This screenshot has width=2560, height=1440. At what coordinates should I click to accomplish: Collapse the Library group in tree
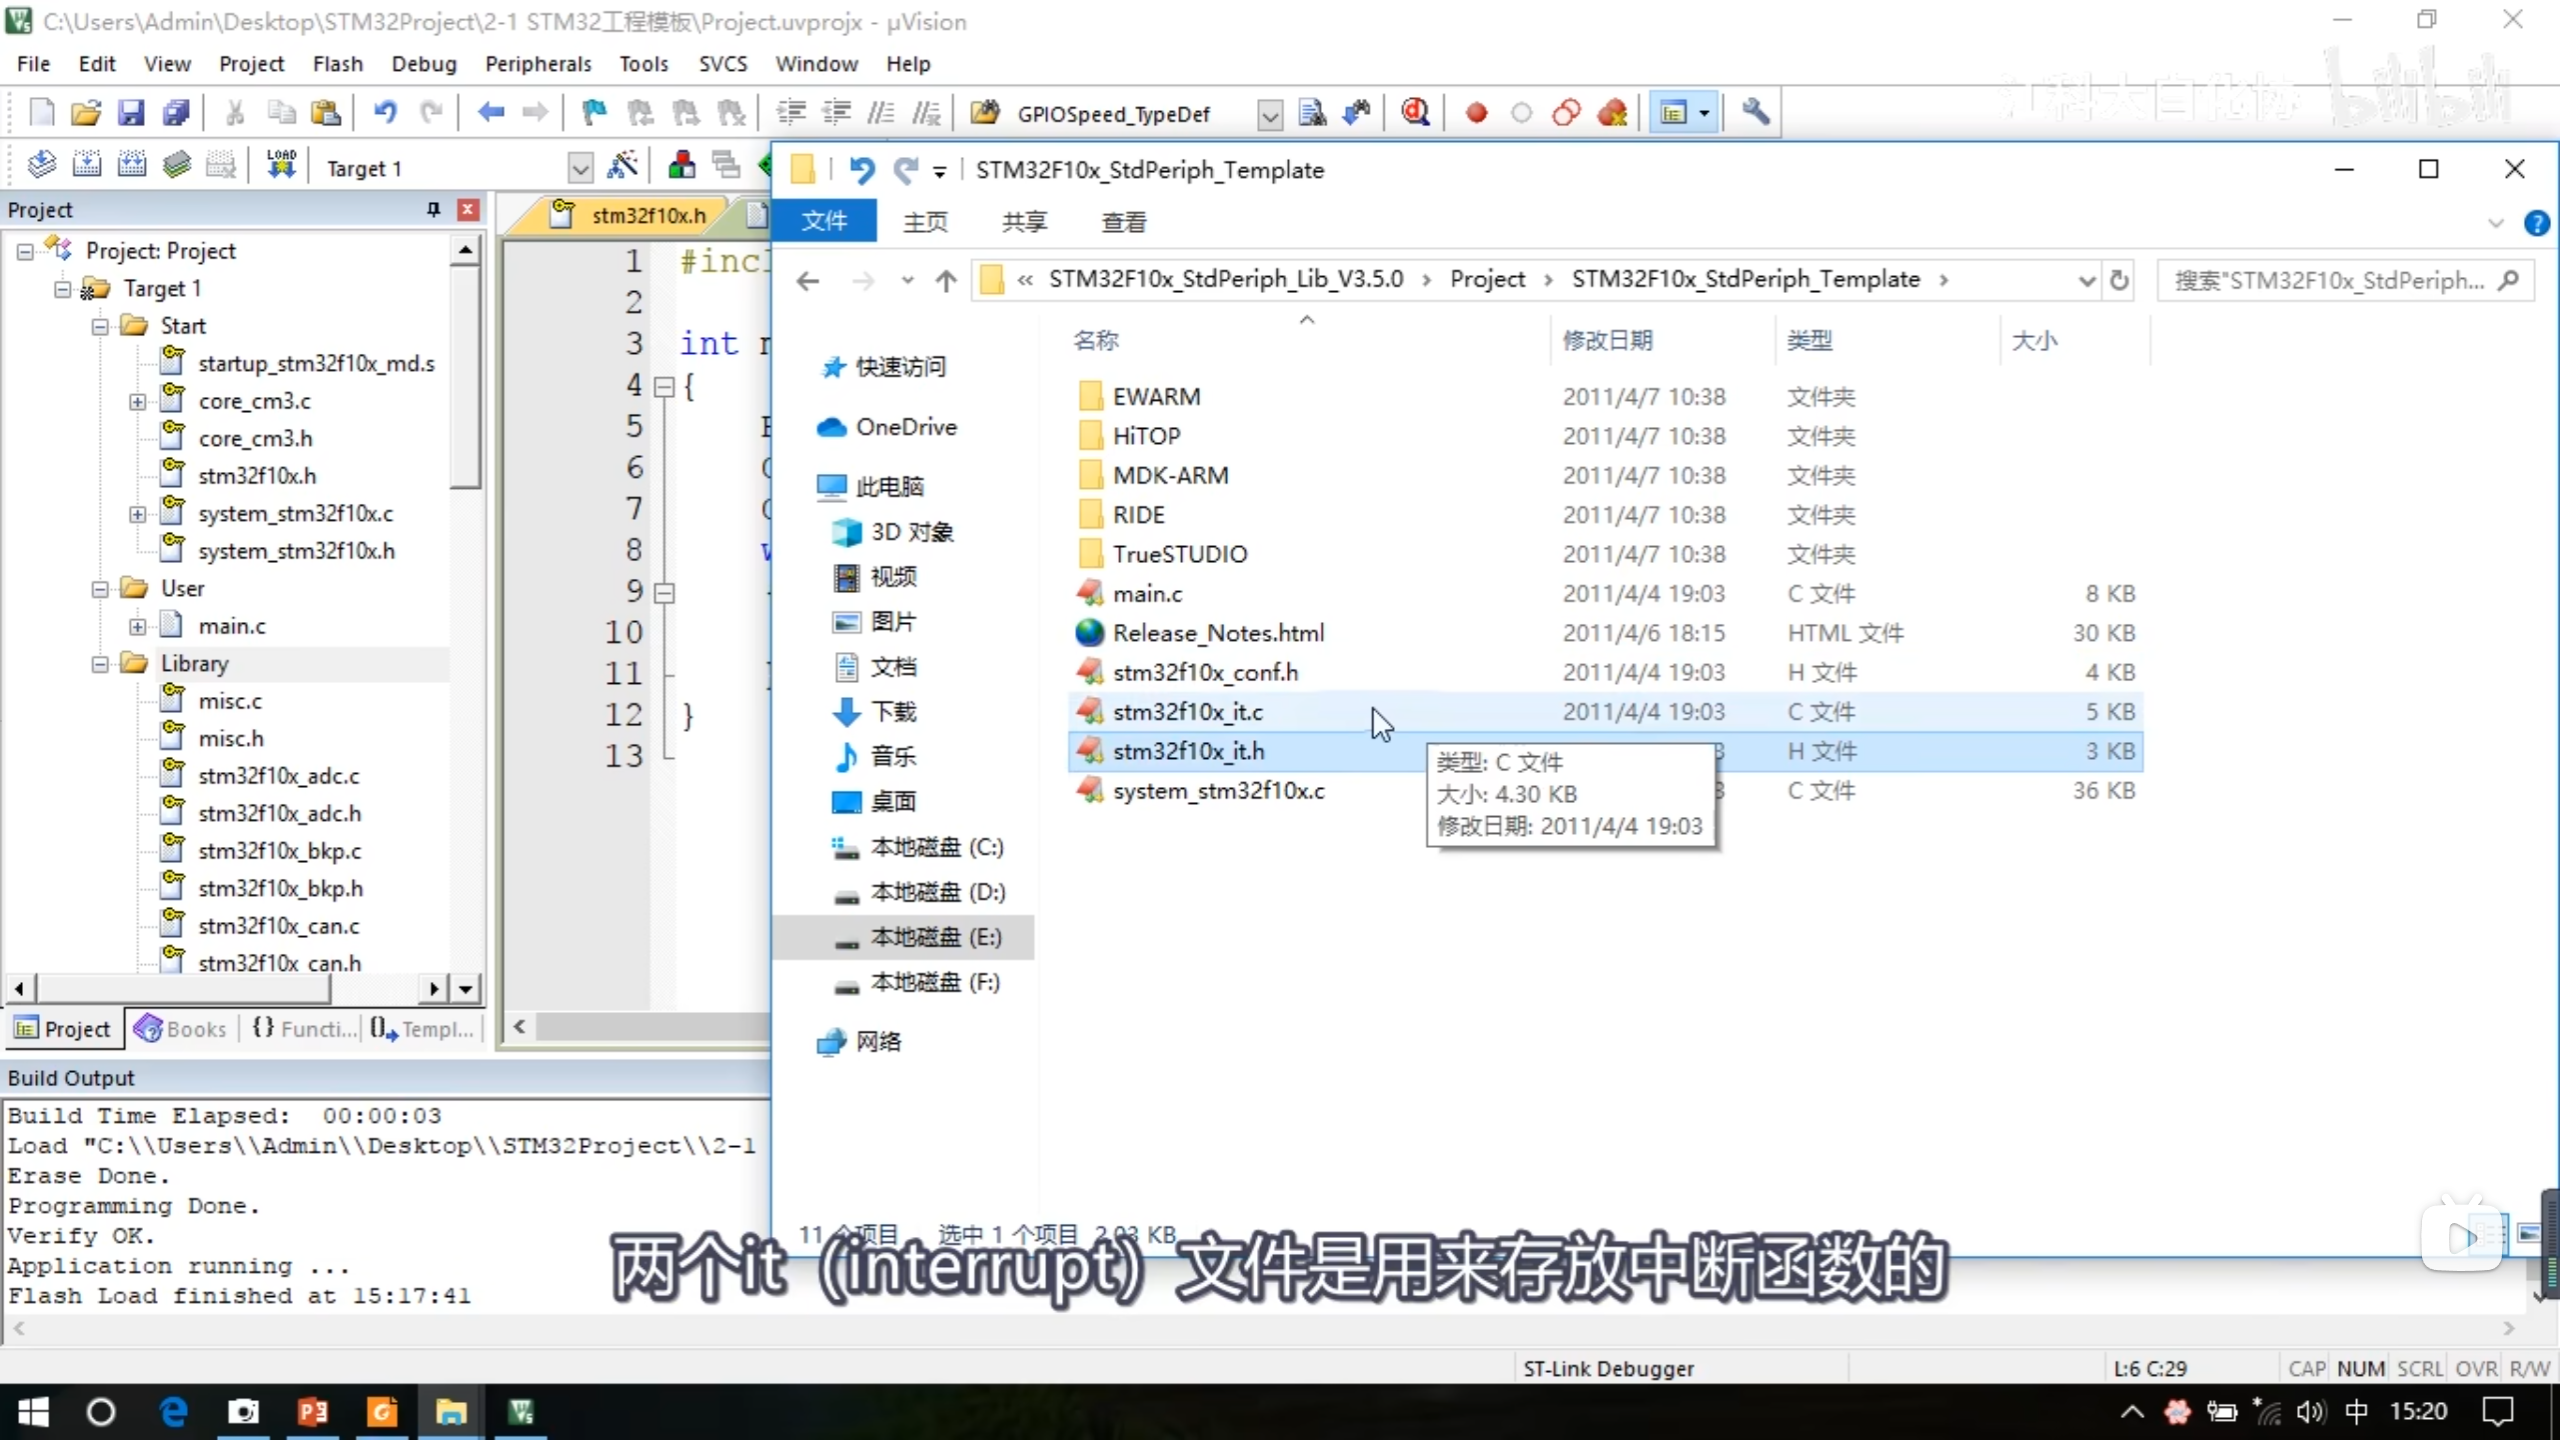tap(100, 664)
